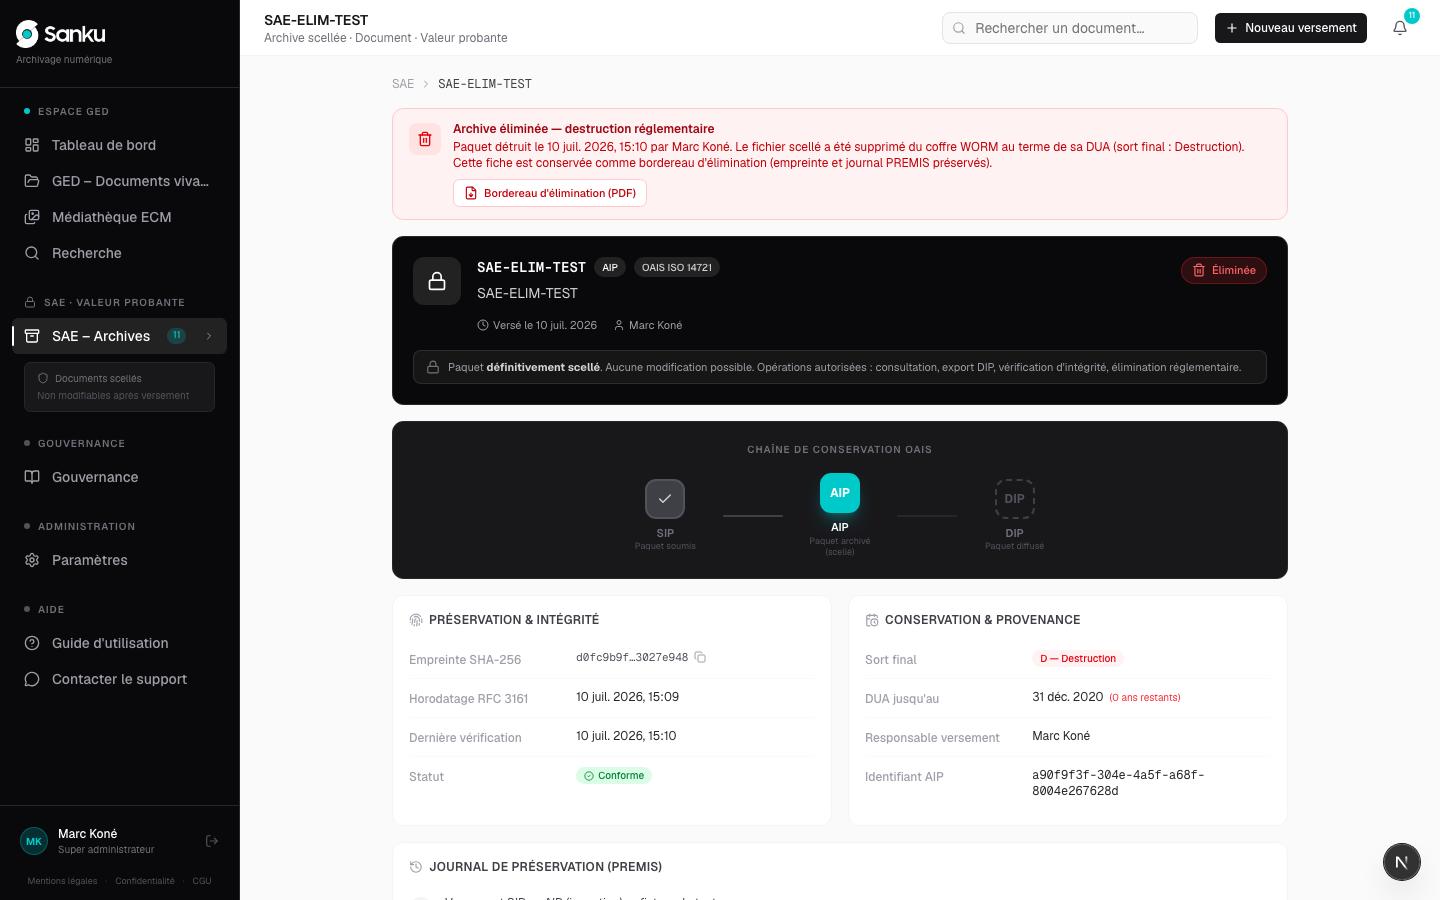Click the count badge on SAE – Archives
The width and height of the screenshot is (1440, 900).
(x=177, y=336)
